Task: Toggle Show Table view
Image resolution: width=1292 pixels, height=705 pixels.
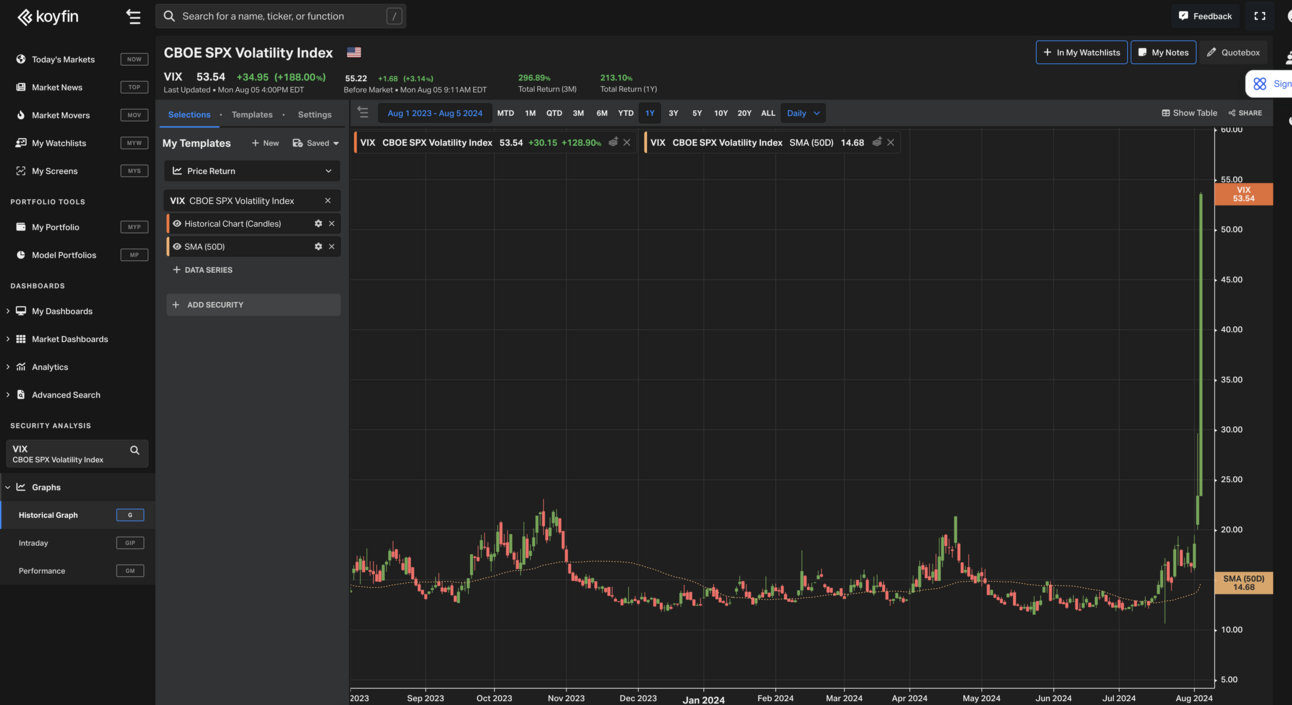Action: [x=1189, y=113]
